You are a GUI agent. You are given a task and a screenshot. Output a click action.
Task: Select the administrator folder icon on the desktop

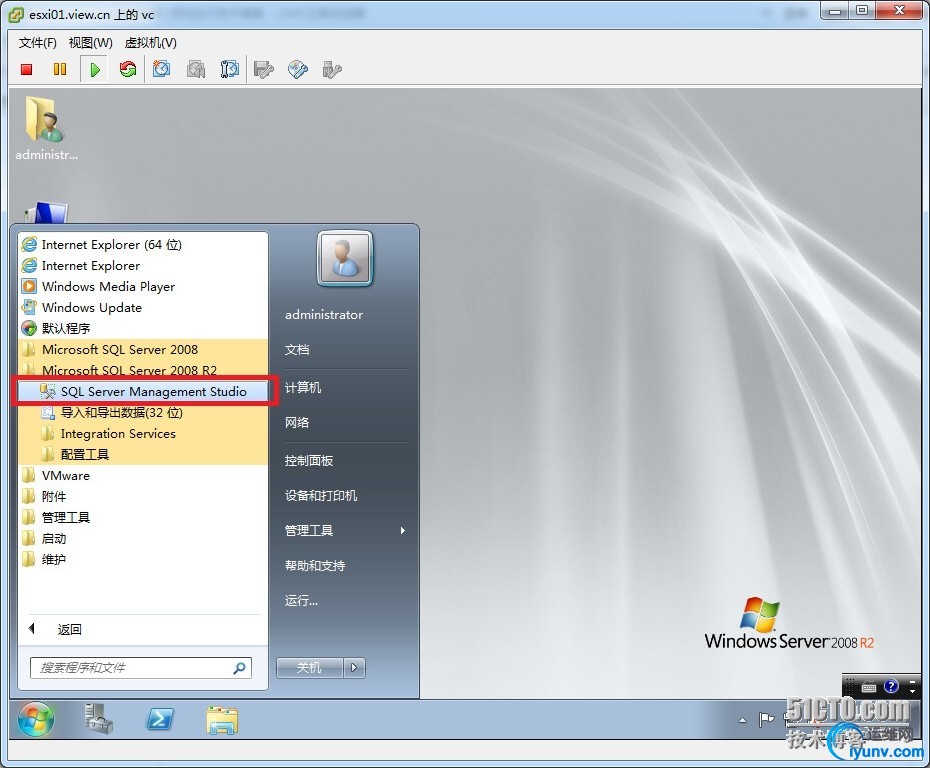point(46,127)
